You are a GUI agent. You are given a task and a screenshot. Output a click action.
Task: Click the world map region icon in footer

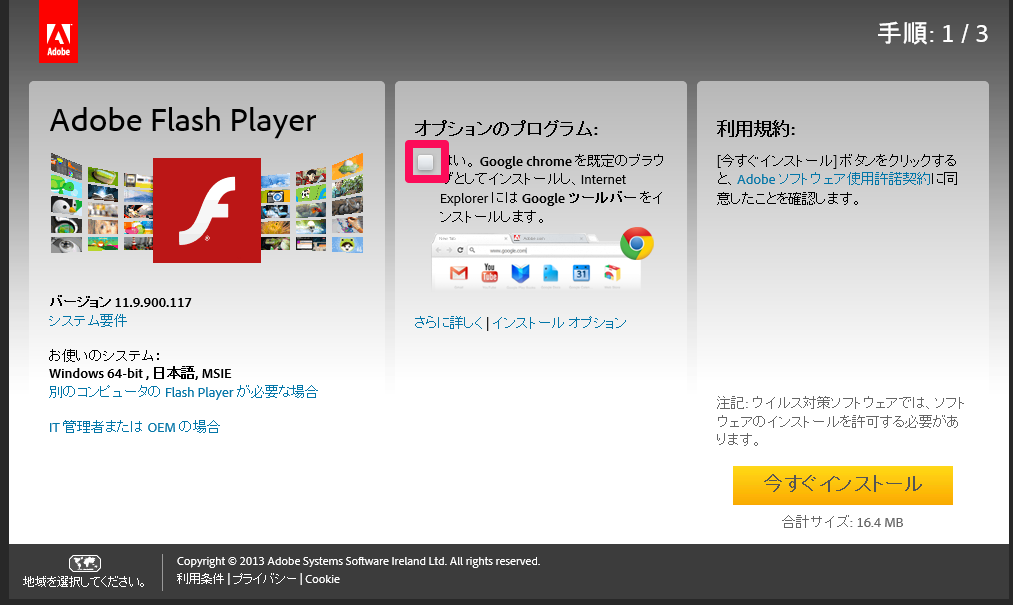[x=84, y=563]
